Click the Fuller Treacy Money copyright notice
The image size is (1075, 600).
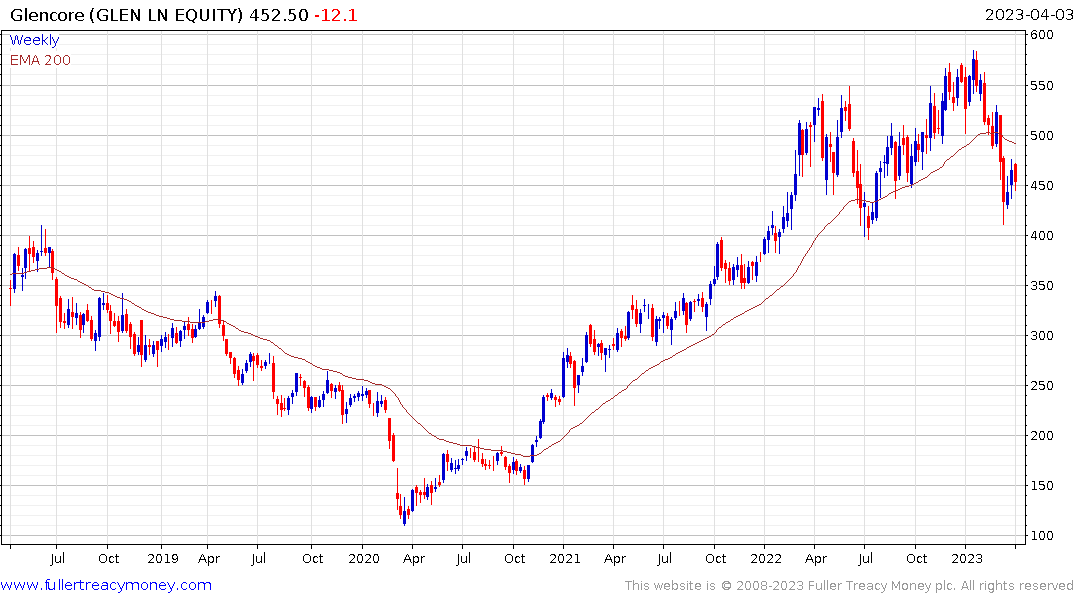click(849, 586)
